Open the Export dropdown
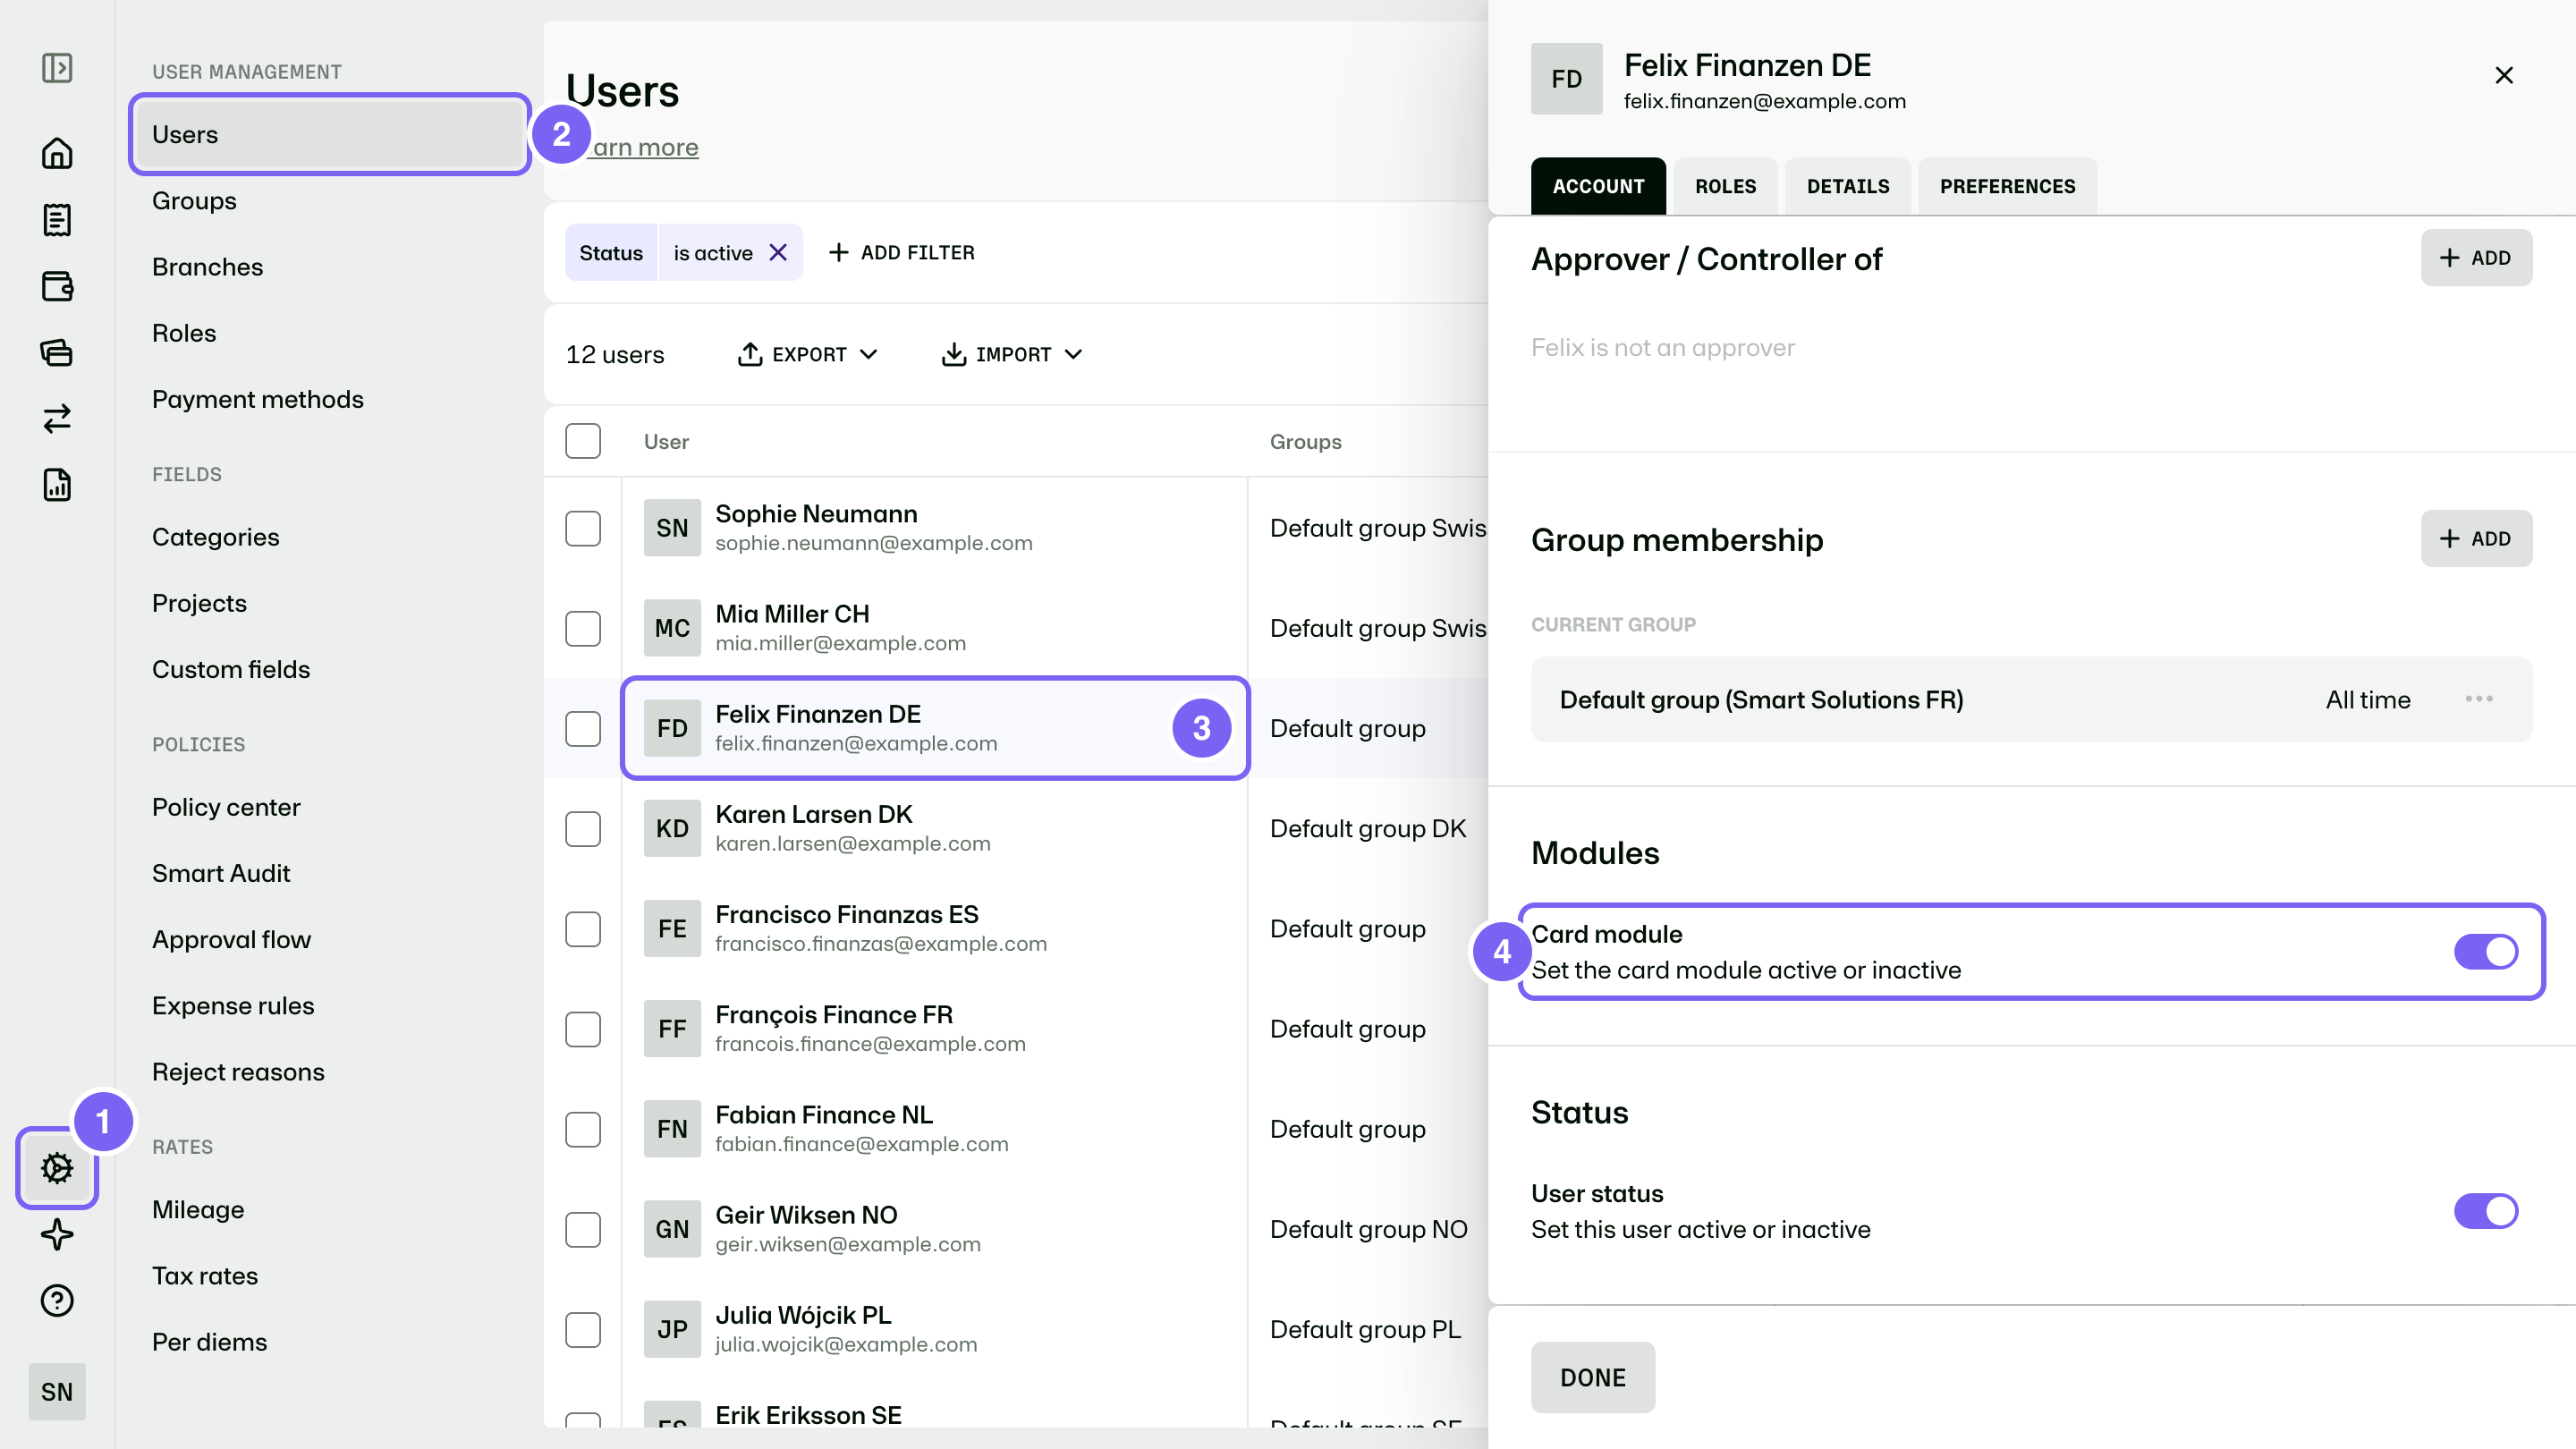 (808, 354)
